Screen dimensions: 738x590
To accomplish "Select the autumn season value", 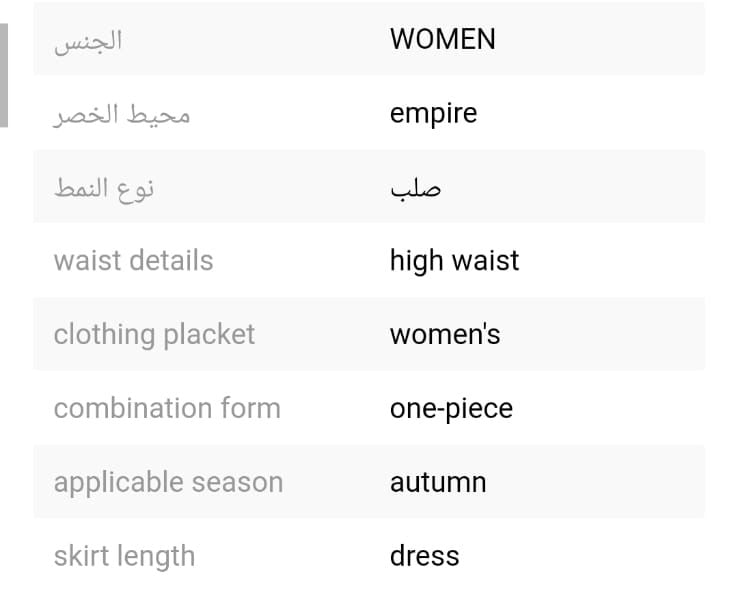I will 438,482.
